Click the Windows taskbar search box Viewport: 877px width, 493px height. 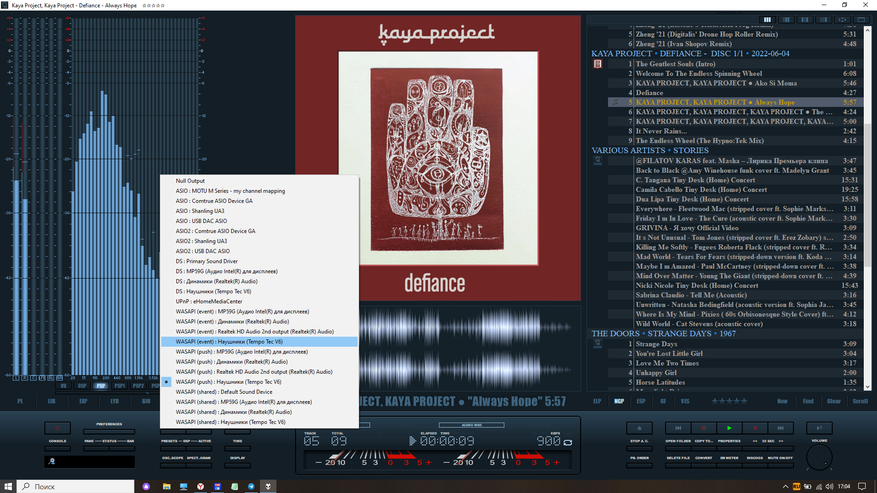(x=76, y=486)
